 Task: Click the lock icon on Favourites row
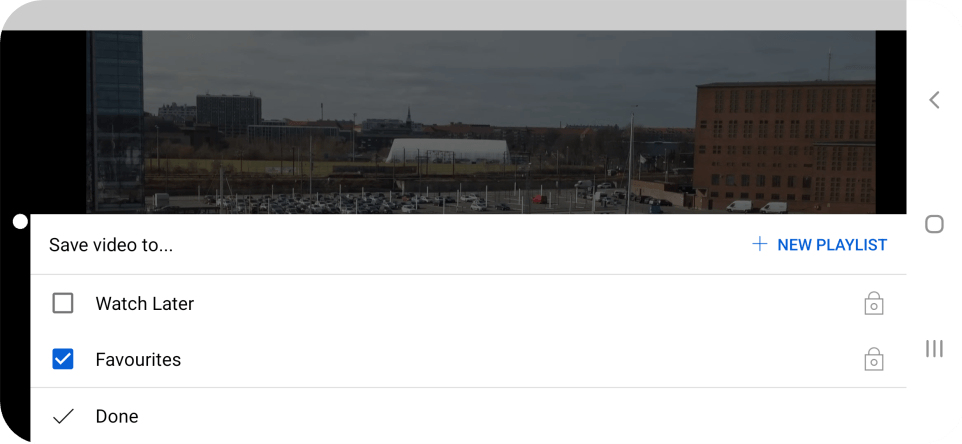(x=874, y=359)
